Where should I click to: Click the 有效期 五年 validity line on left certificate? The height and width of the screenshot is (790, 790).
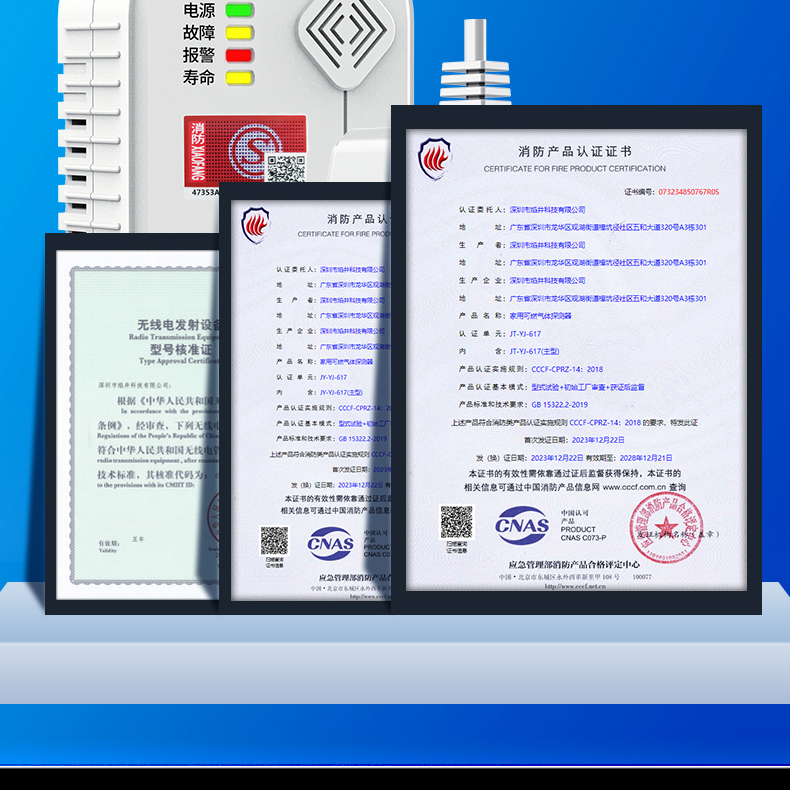coord(121,542)
